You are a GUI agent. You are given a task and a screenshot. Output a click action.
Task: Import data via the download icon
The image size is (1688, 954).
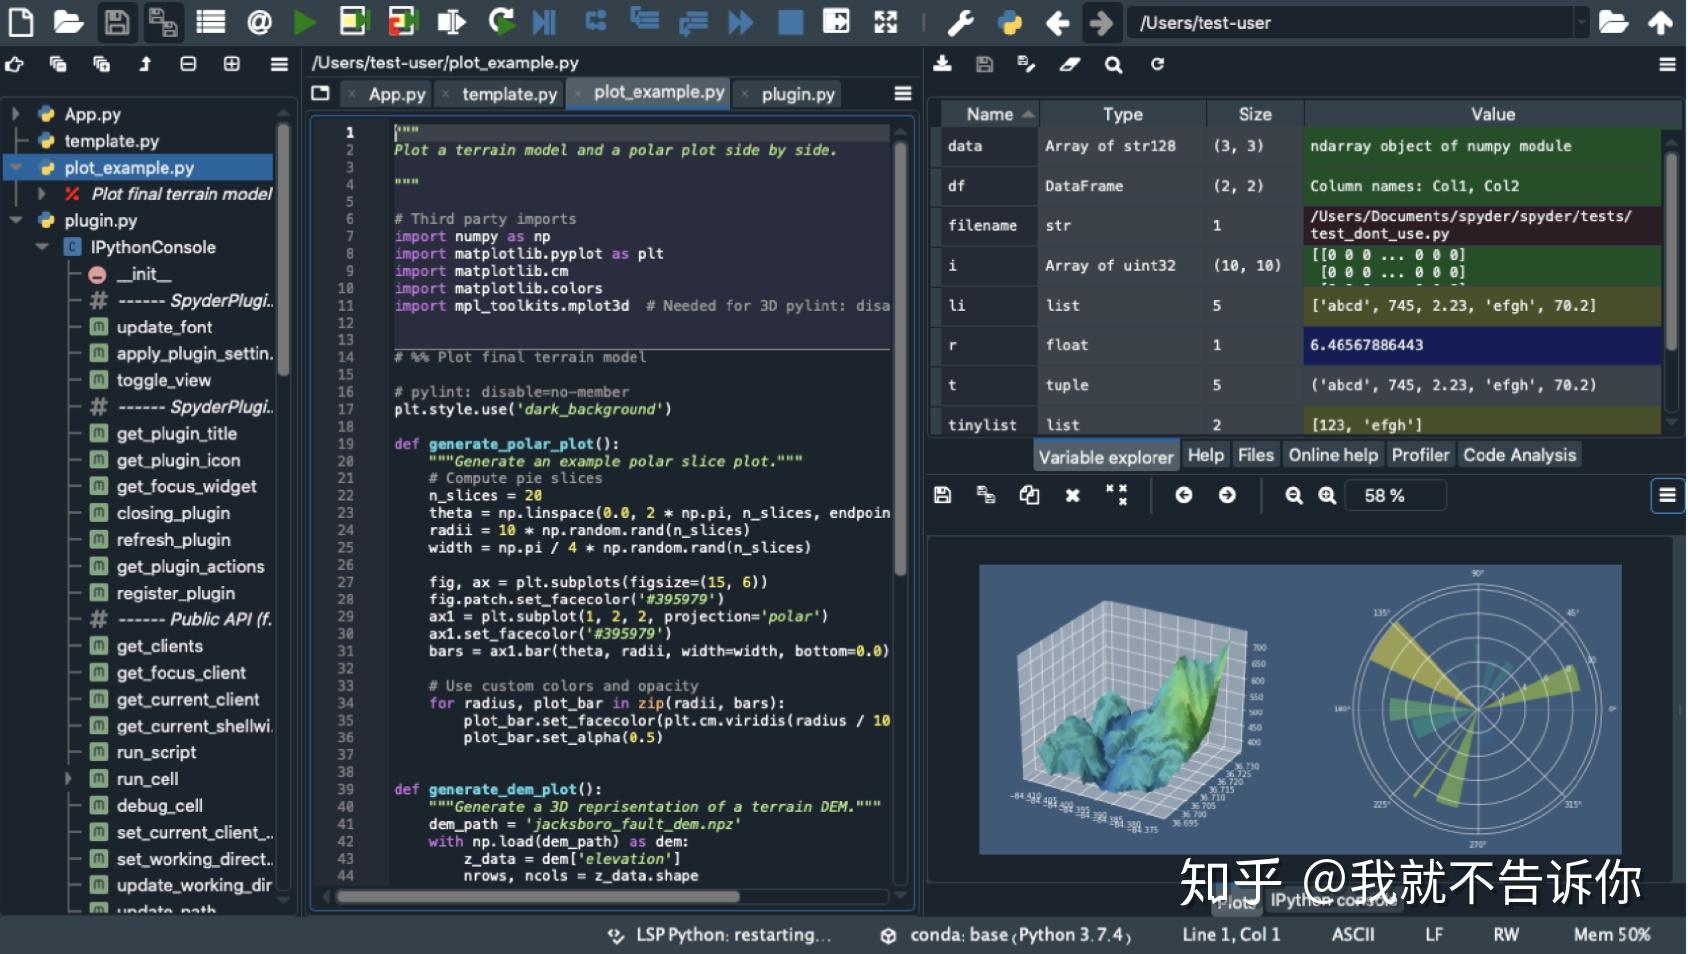pos(942,64)
